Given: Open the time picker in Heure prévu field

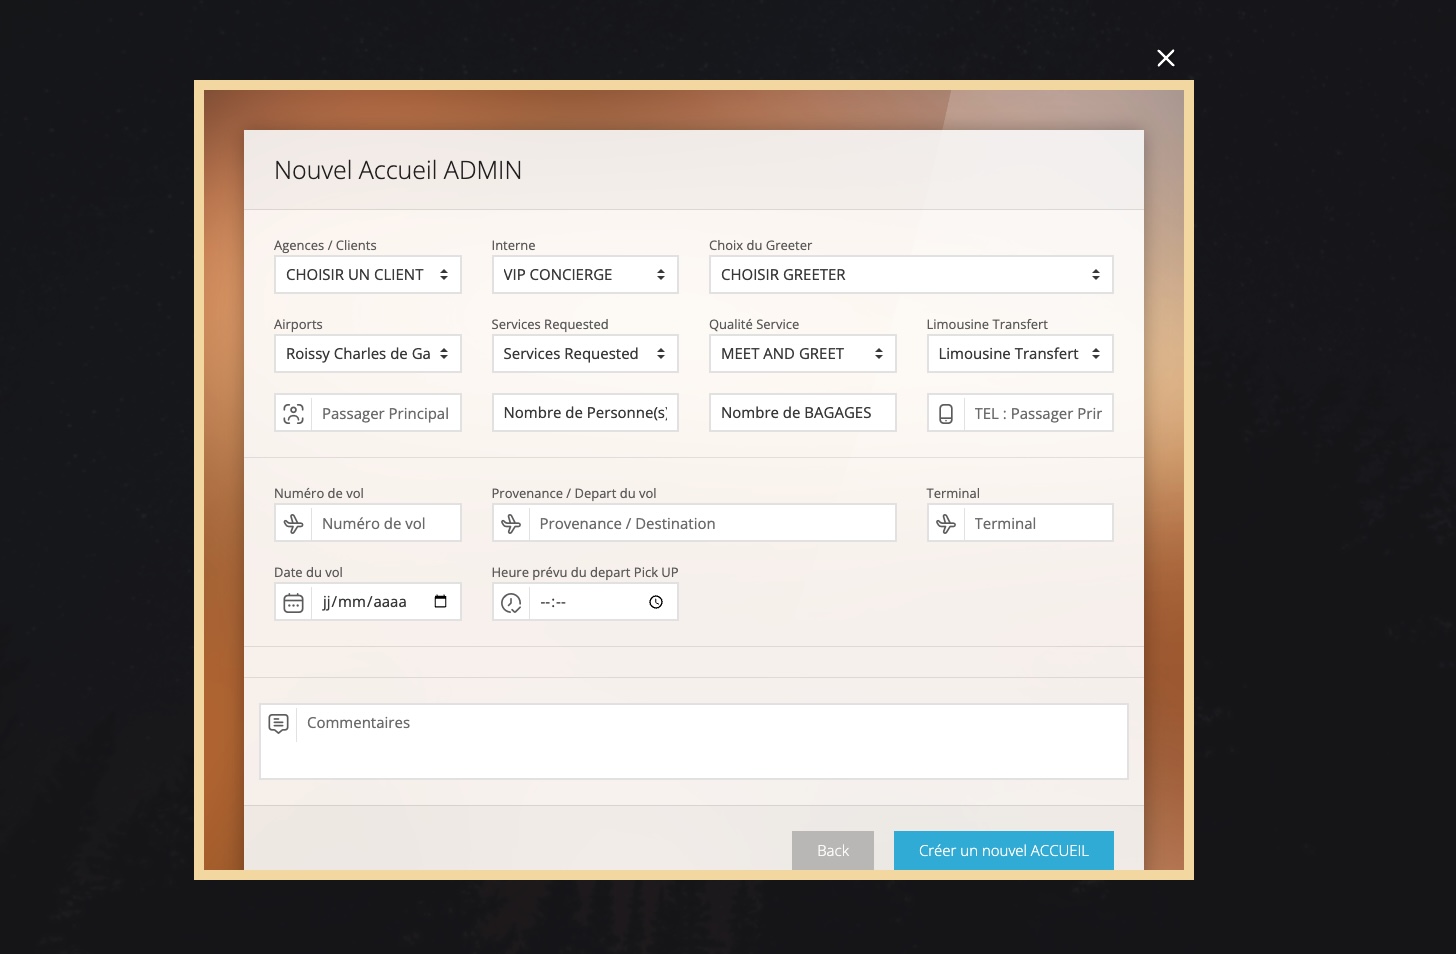Looking at the screenshot, I should pos(656,602).
